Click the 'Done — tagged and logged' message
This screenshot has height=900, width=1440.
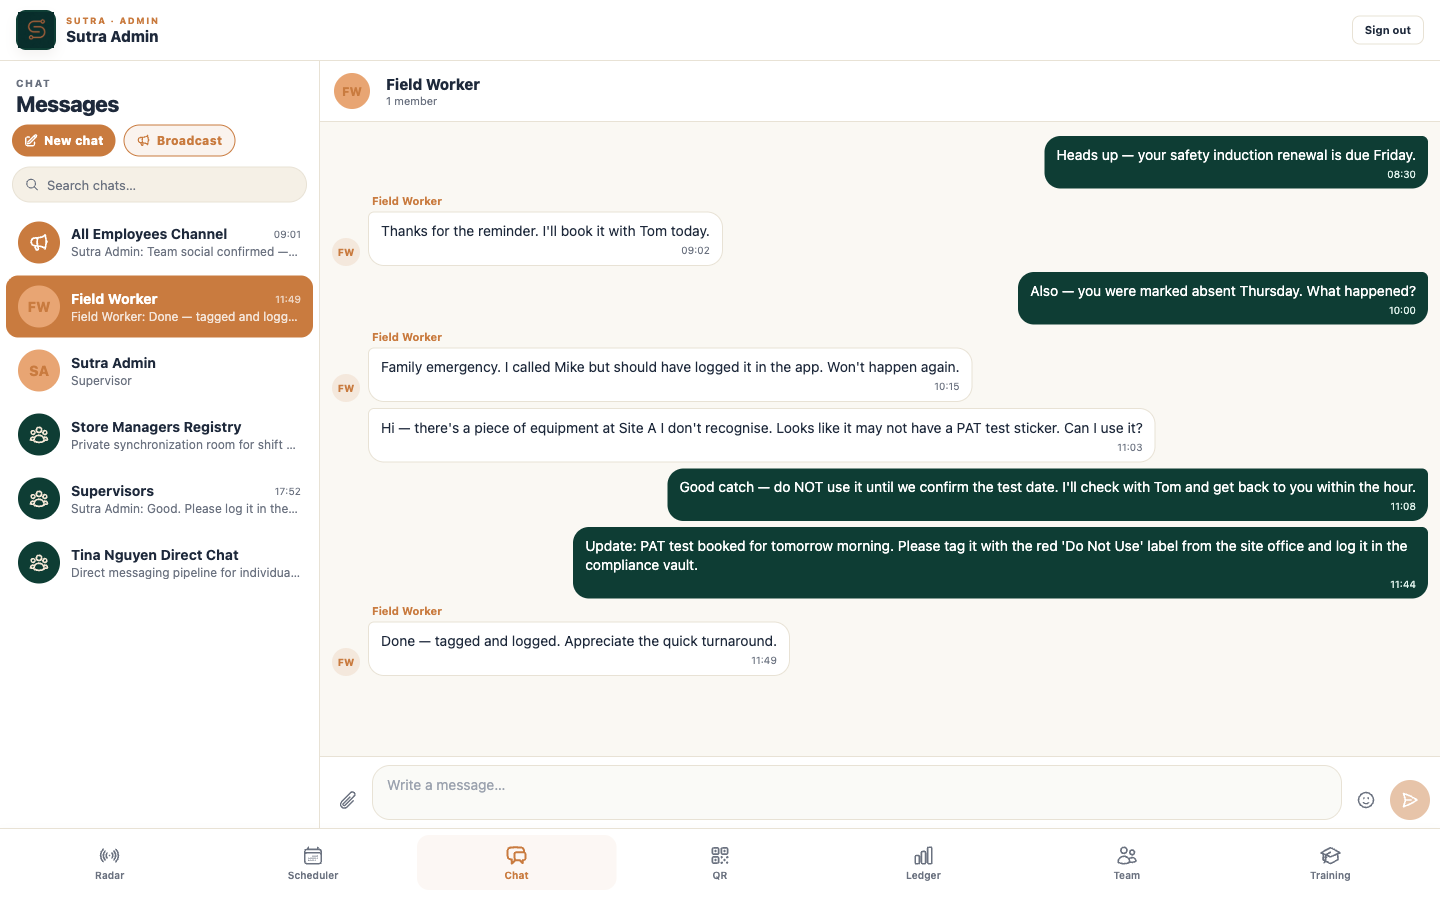click(x=579, y=649)
